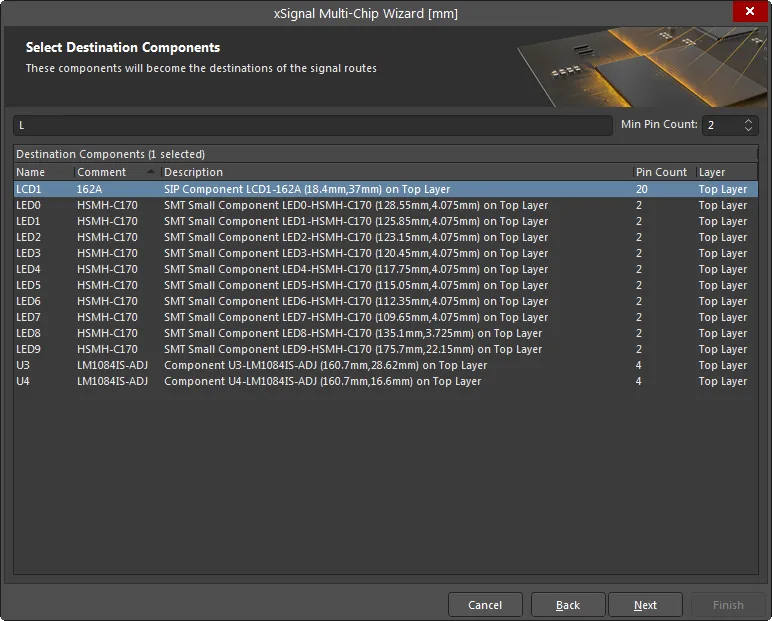Select the LED7 component row
Viewport: 772px width, 621px height.
(x=300, y=317)
